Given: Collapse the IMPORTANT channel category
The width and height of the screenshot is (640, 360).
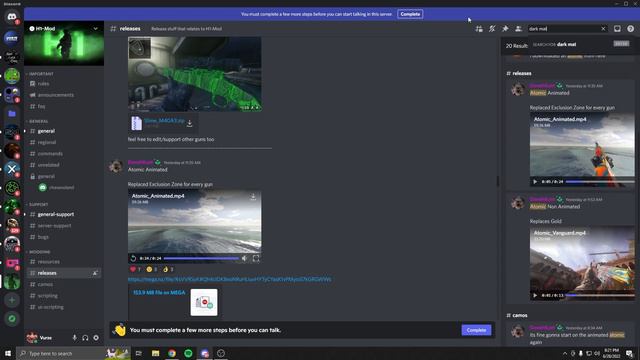Looking at the screenshot, I should point(41,74).
